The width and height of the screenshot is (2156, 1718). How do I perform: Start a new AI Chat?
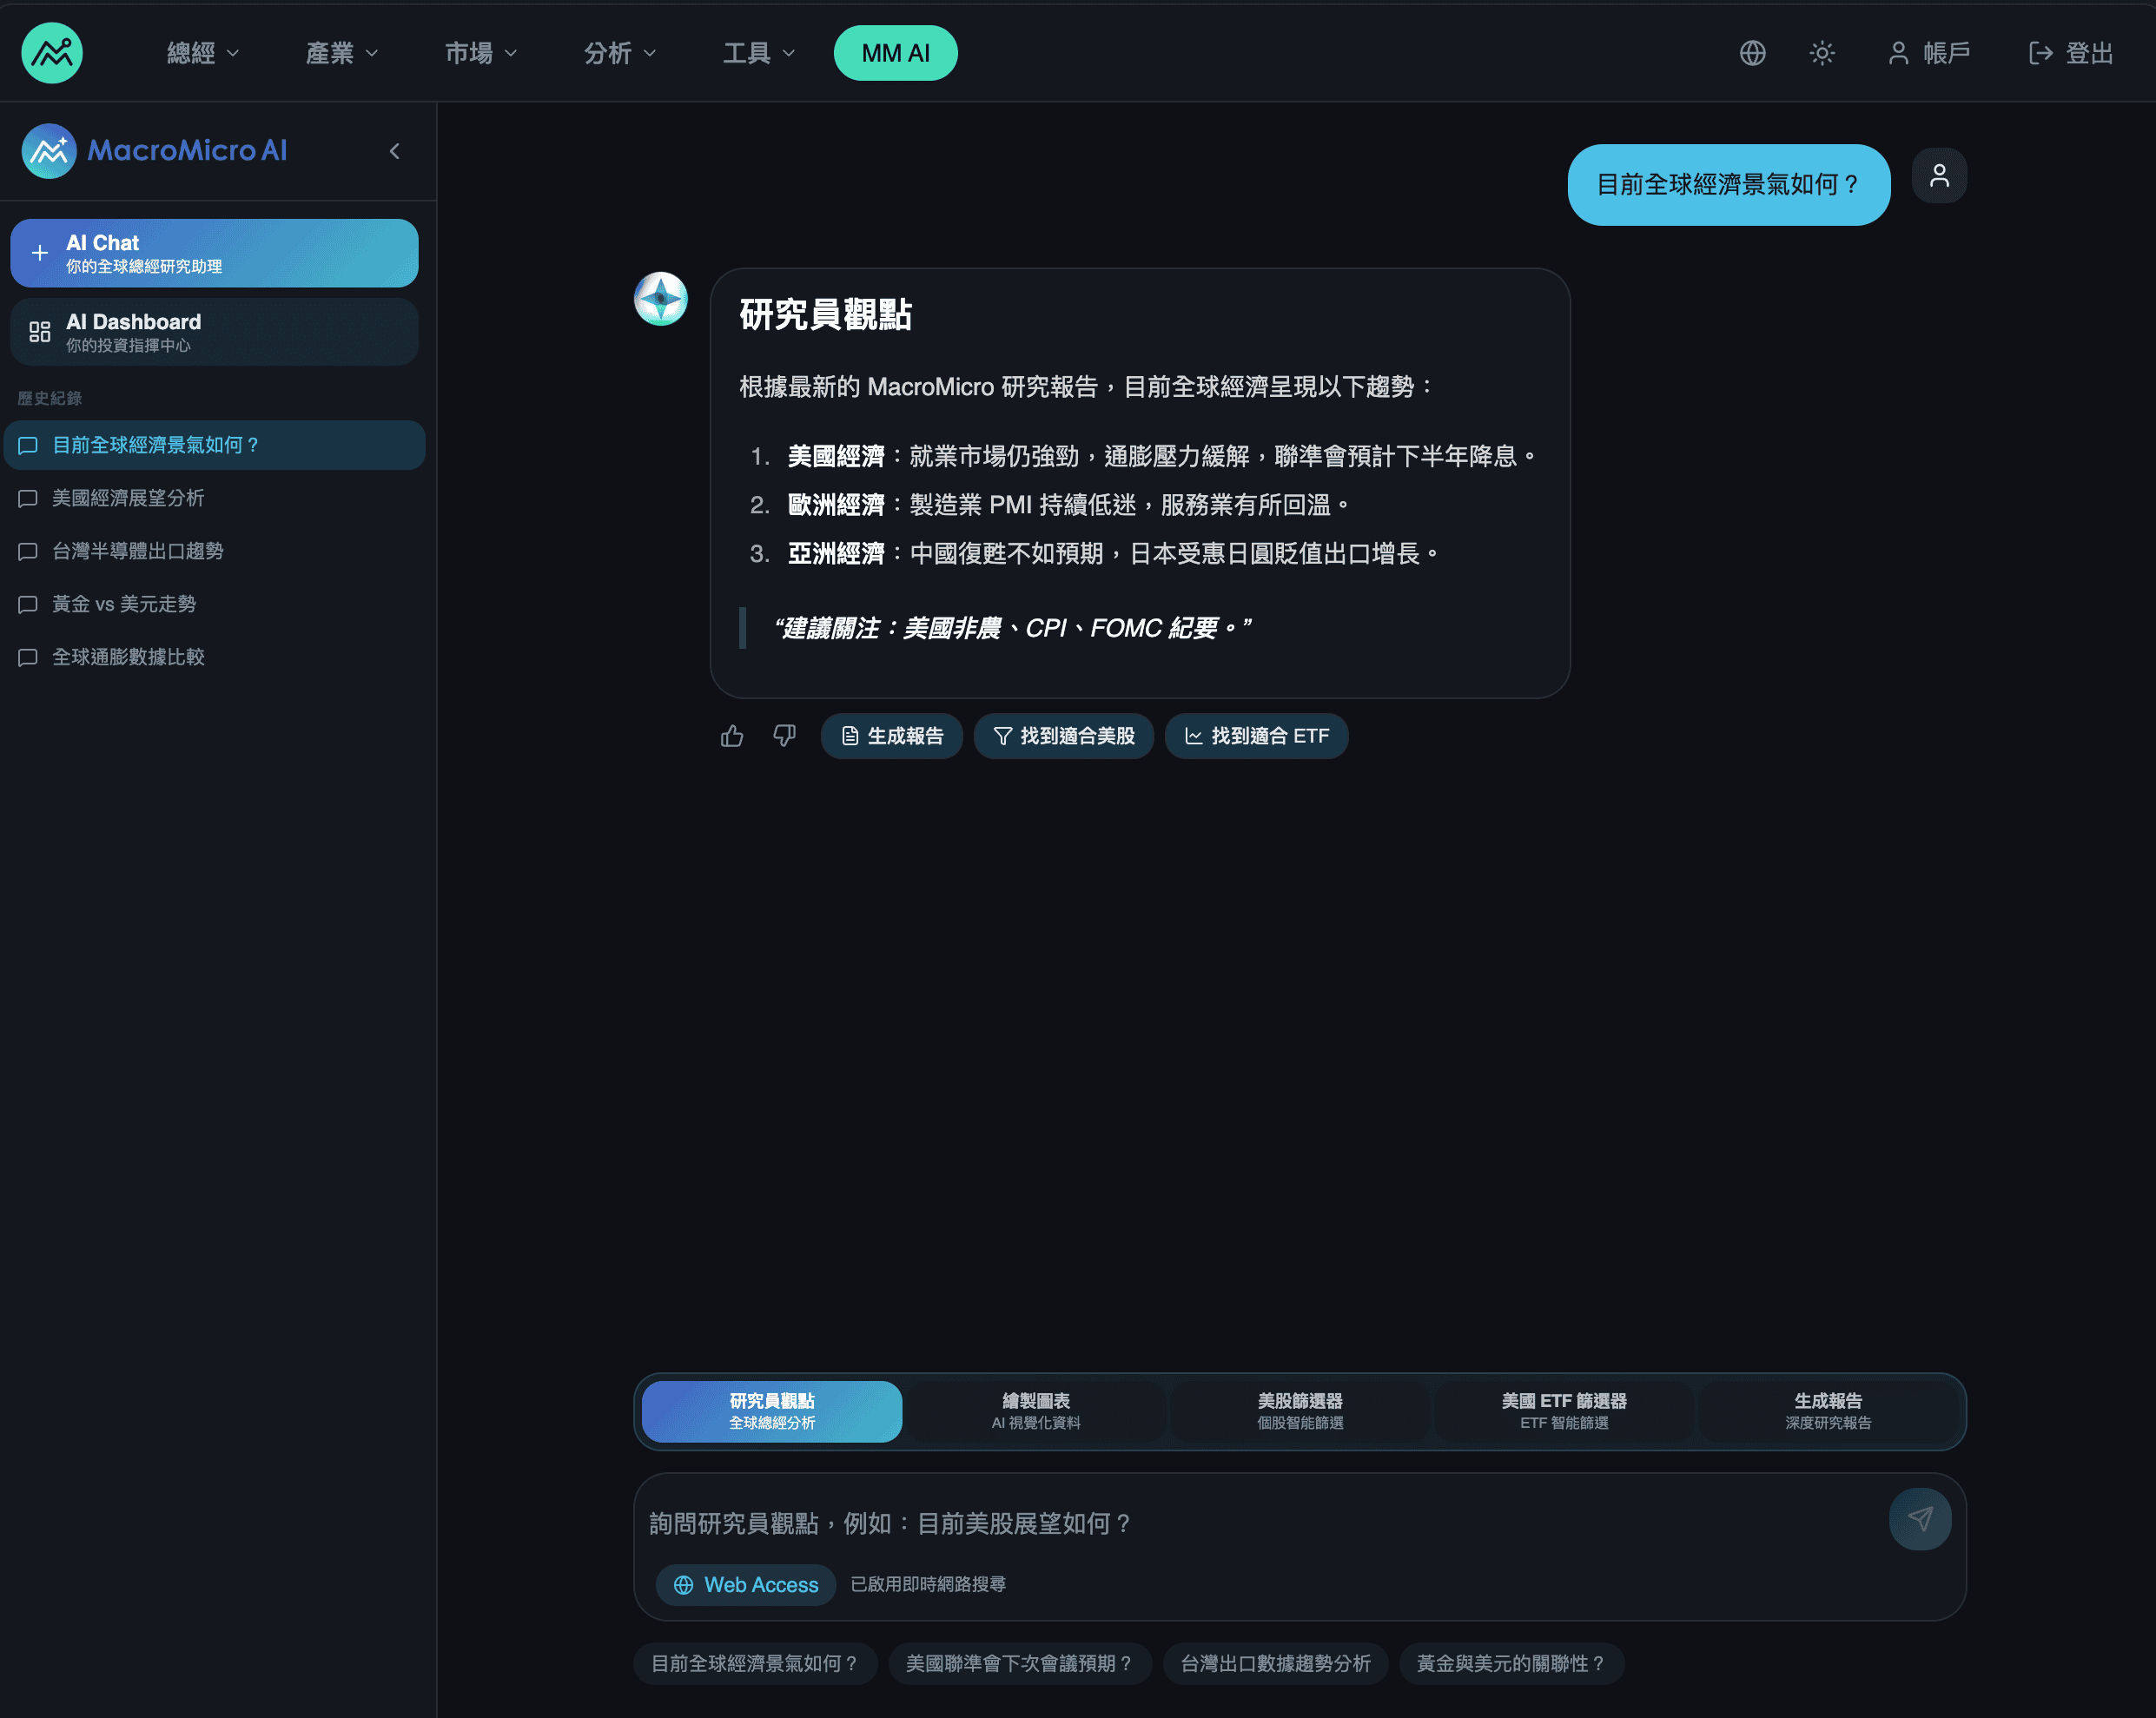pos(214,253)
